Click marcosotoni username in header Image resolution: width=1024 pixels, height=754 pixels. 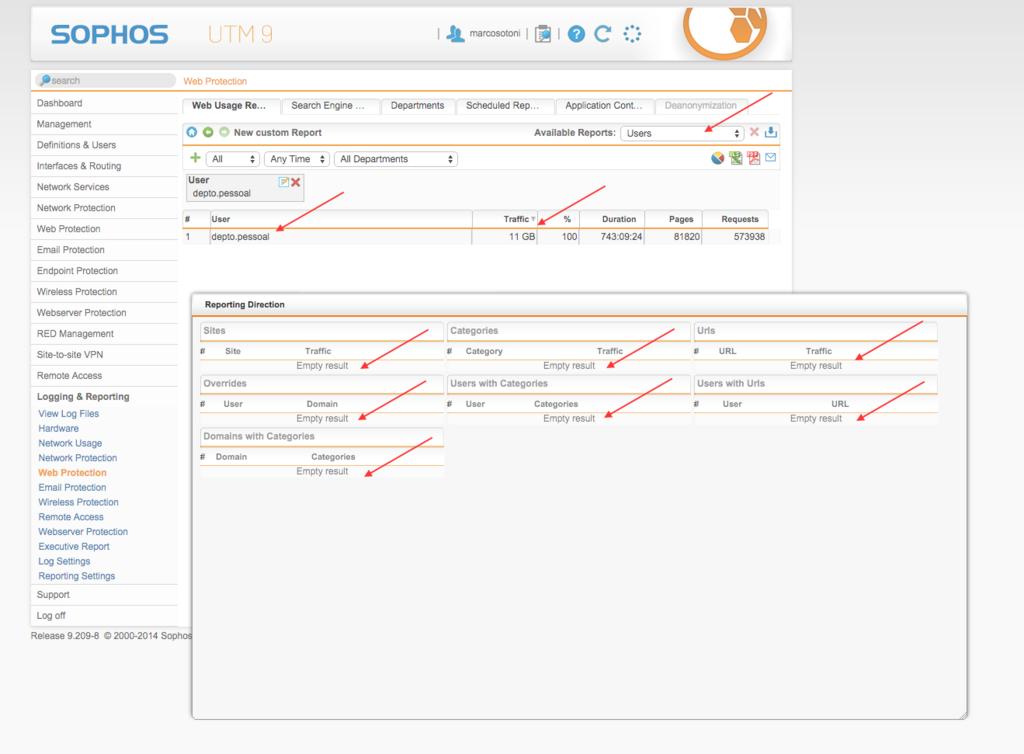(495, 33)
